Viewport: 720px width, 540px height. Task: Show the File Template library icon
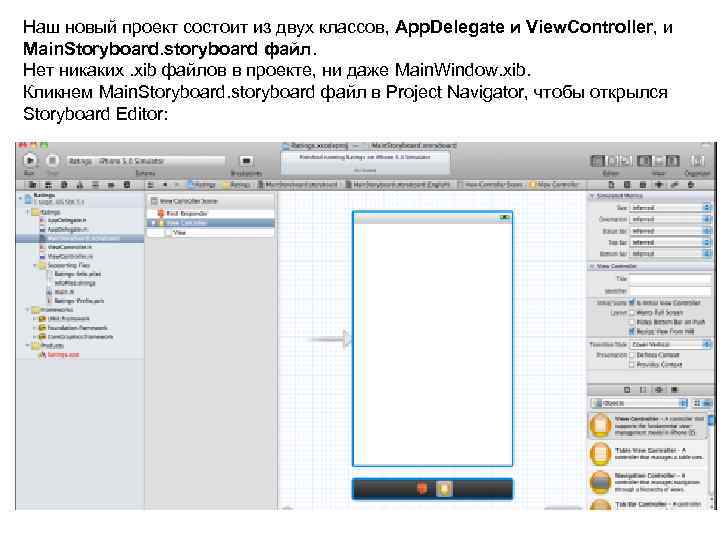click(627, 390)
